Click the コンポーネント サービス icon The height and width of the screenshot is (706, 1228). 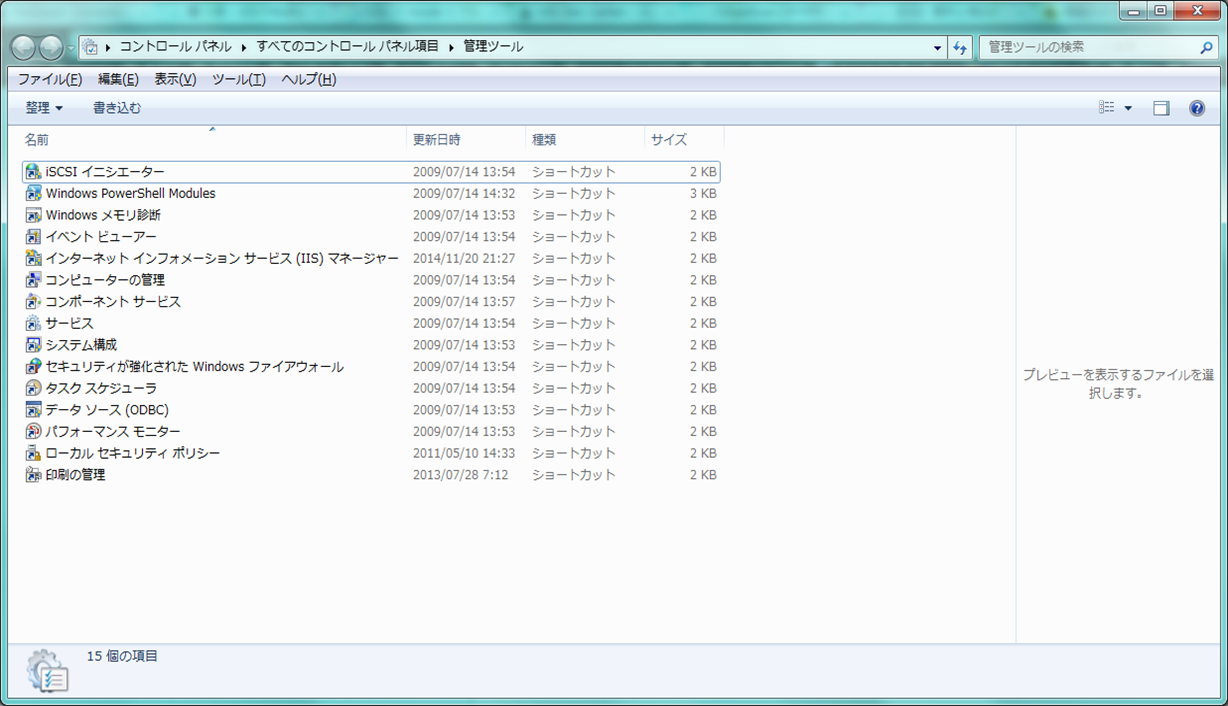[x=33, y=302]
